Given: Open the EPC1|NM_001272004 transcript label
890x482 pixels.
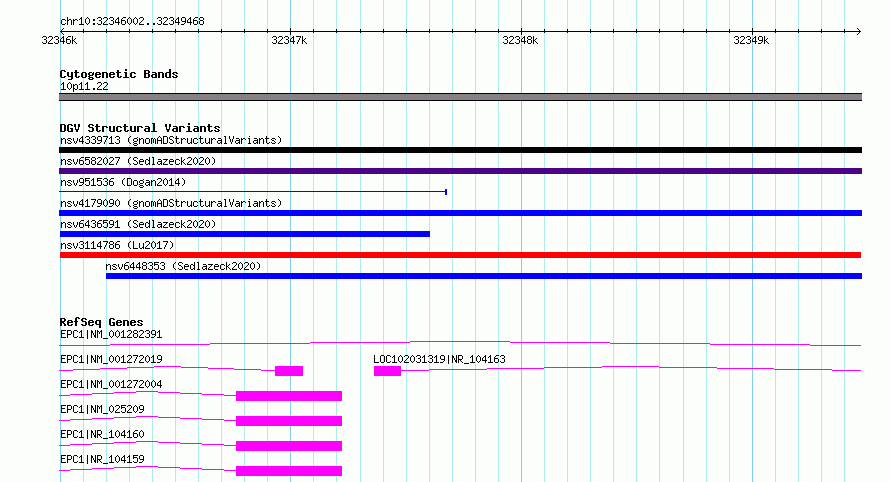Looking at the screenshot, I should [x=111, y=384].
